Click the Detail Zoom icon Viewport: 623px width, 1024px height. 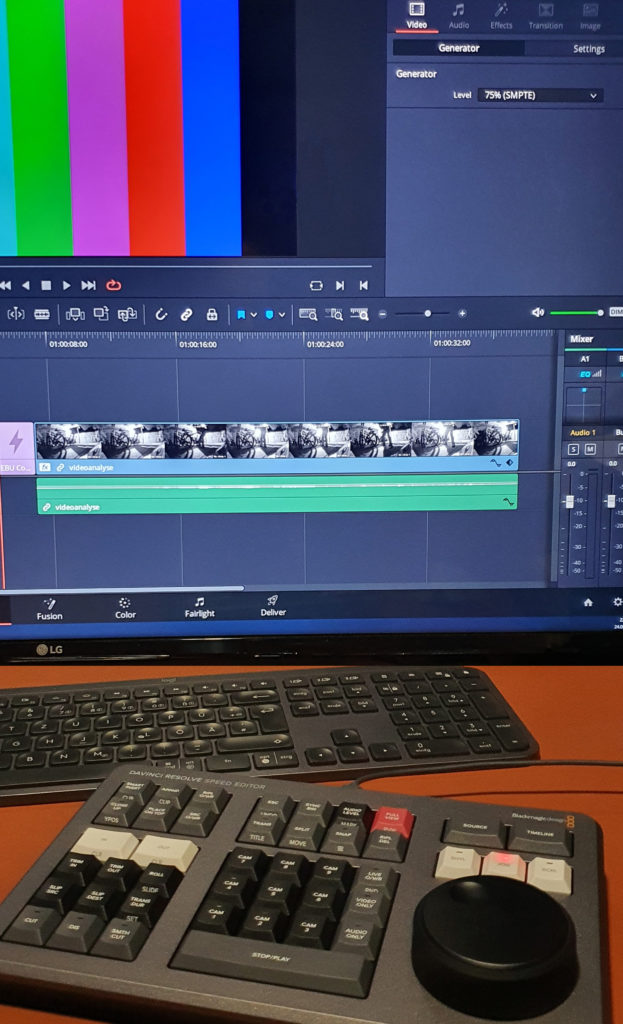click(334, 314)
